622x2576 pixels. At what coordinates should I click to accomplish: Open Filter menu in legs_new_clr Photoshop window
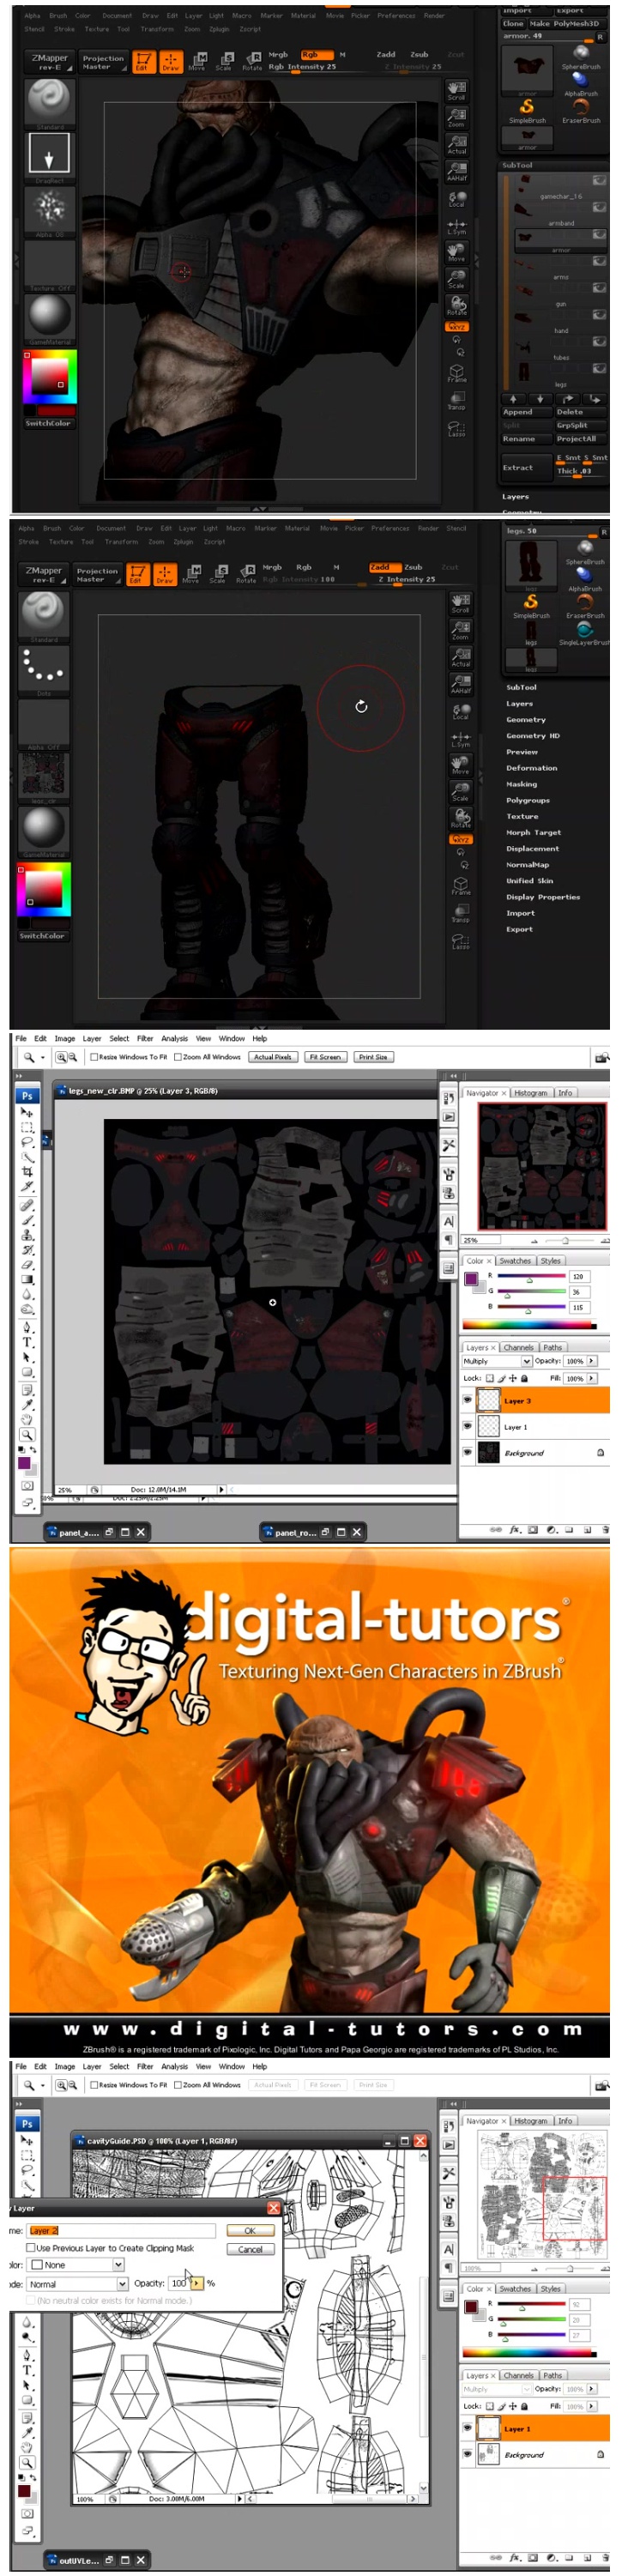point(145,1038)
